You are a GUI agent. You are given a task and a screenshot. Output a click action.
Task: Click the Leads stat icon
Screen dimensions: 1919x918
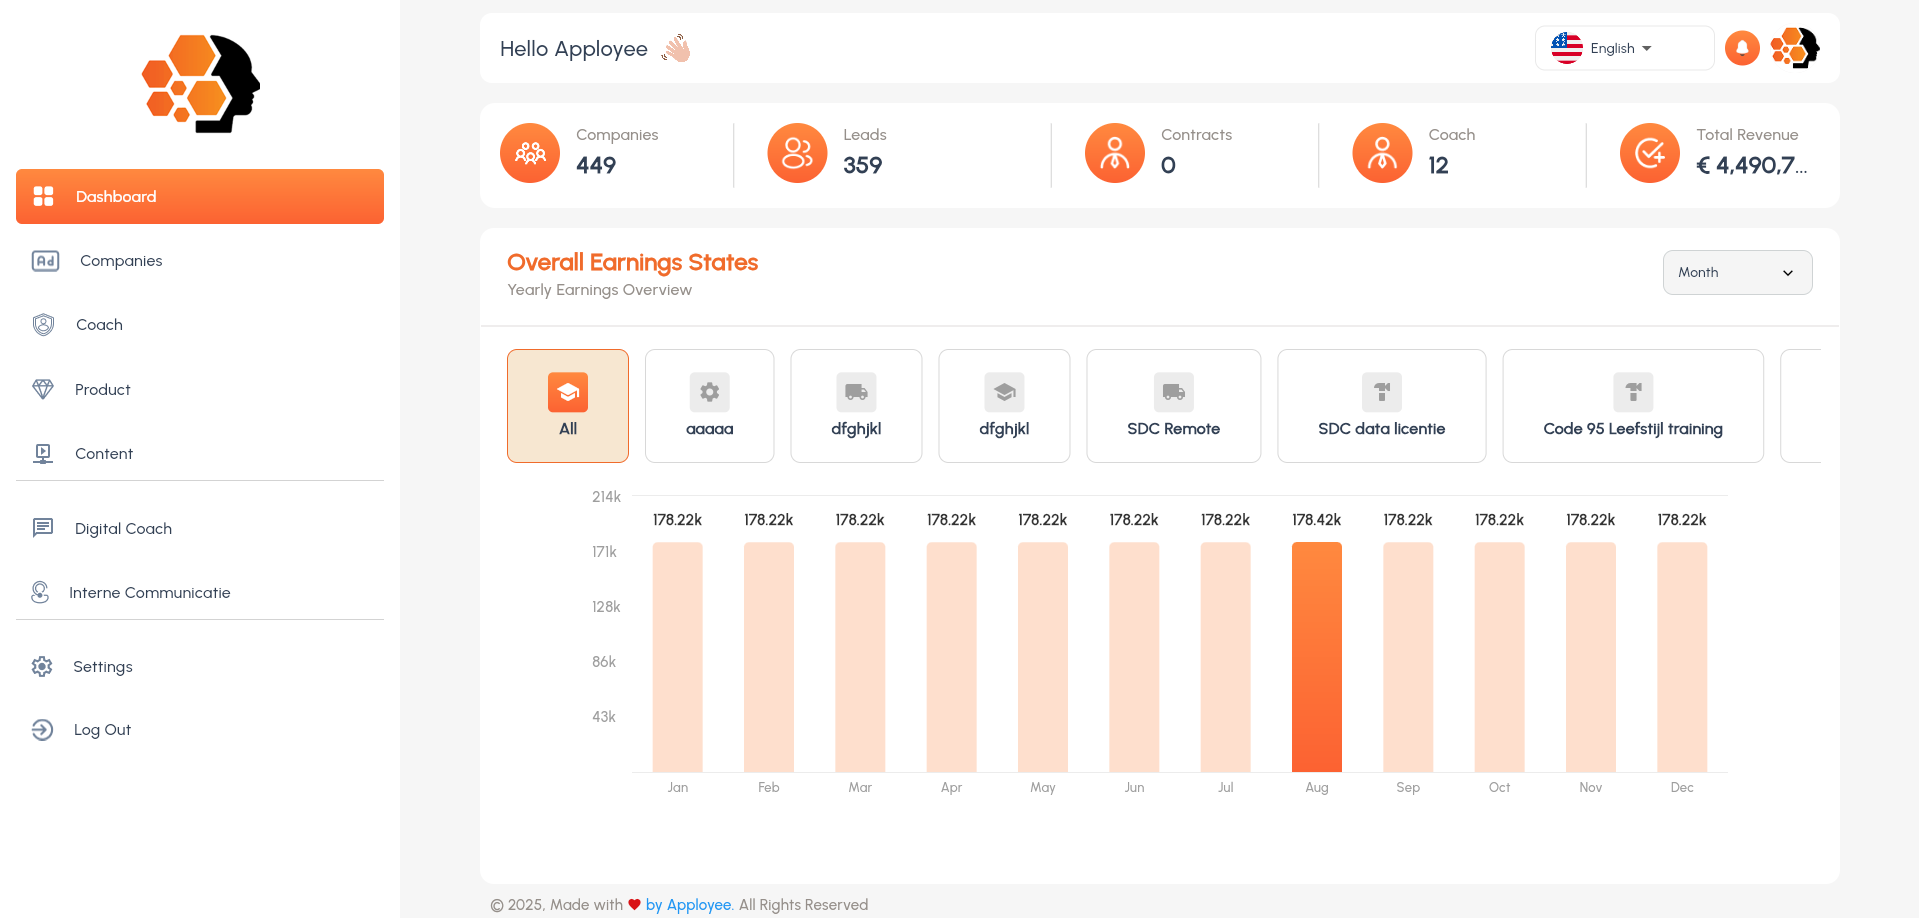797,153
